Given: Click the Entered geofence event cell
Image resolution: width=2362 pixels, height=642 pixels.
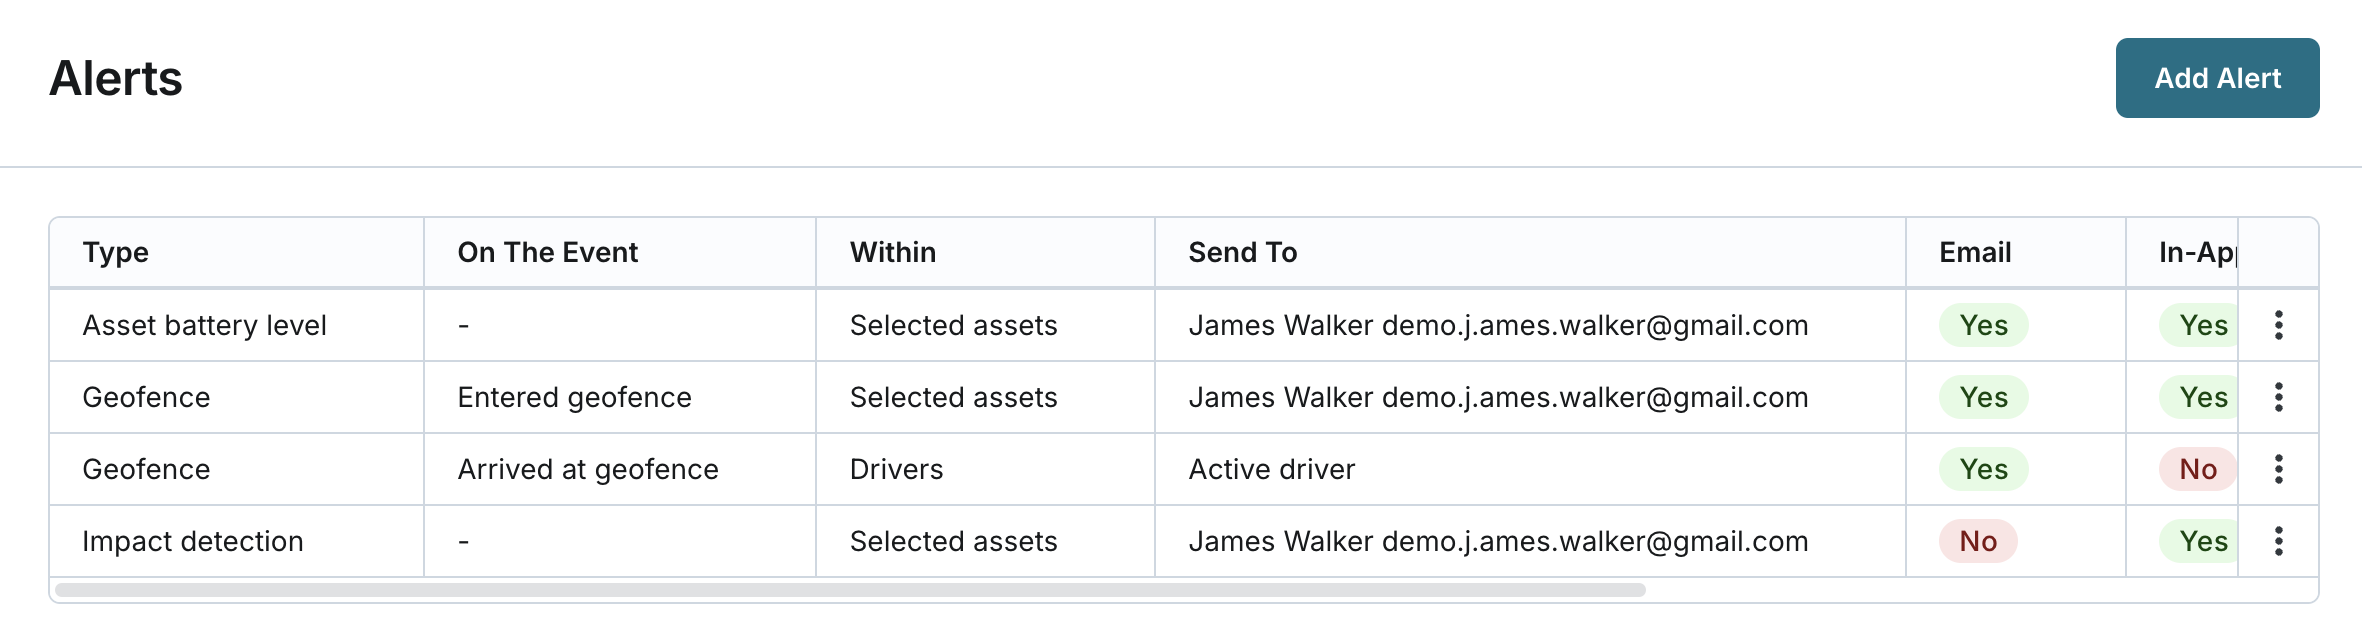Looking at the screenshot, I should (x=574, y=397).
